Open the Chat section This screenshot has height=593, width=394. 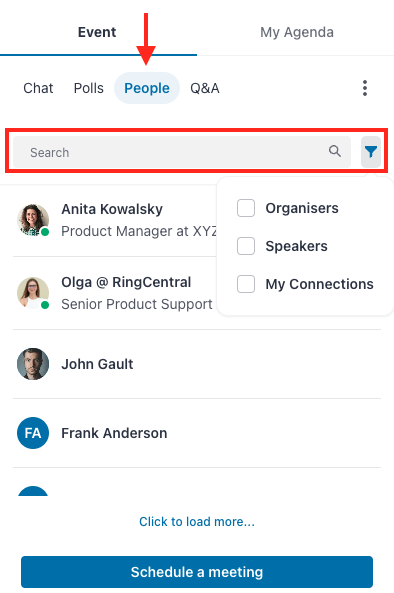click(x=38, y=88)
